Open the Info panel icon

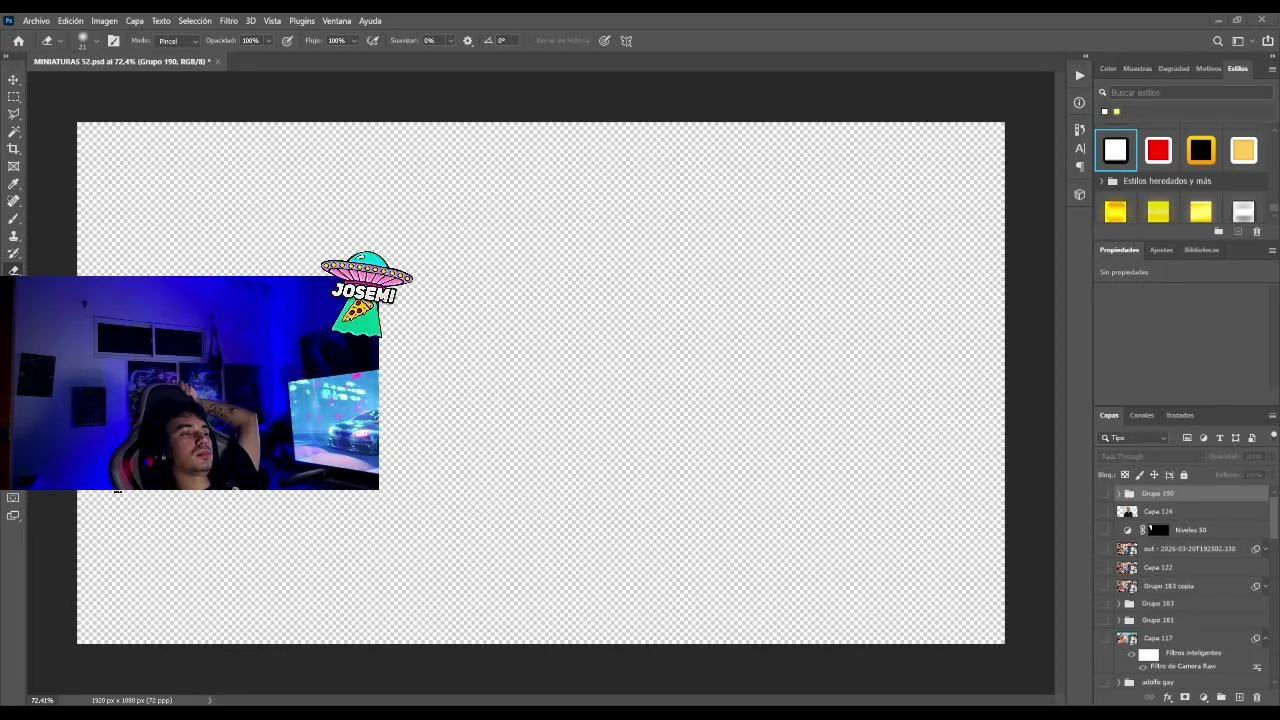pyautogui.click(x=1079, y=102)
